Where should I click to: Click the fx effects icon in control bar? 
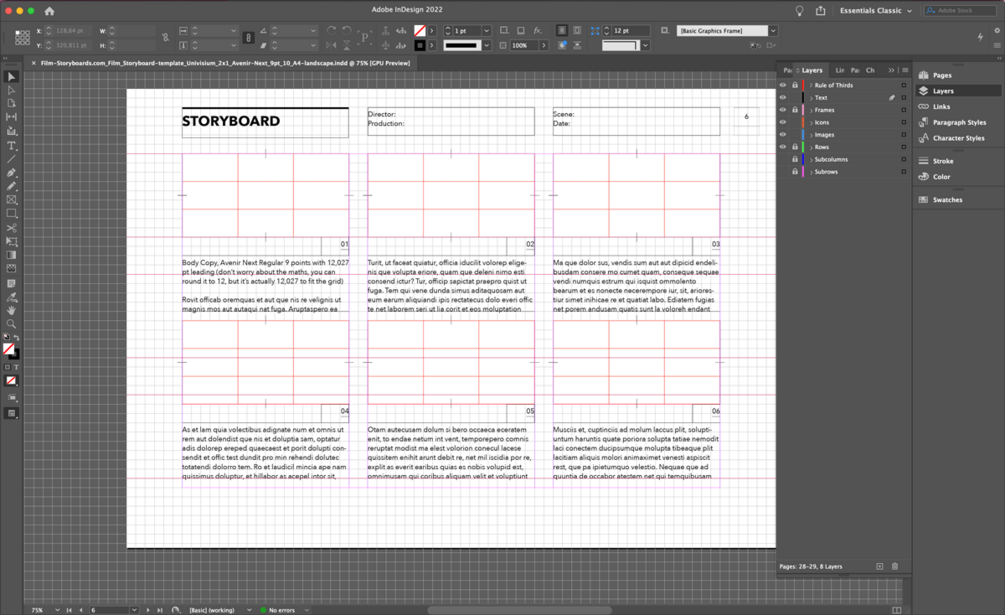pyautogui.click(x=537, y=31)
